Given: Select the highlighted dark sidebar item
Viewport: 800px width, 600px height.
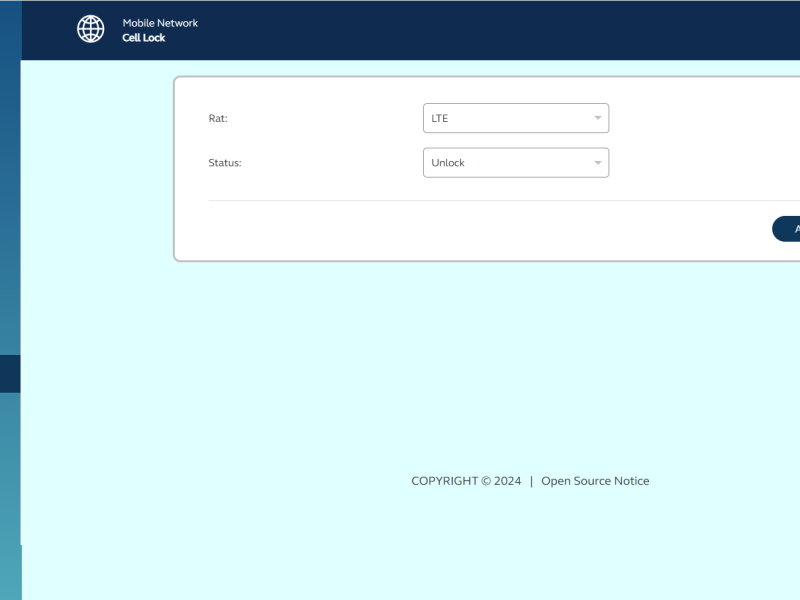Looking at the screenshot, I should [x=10, y=374].
